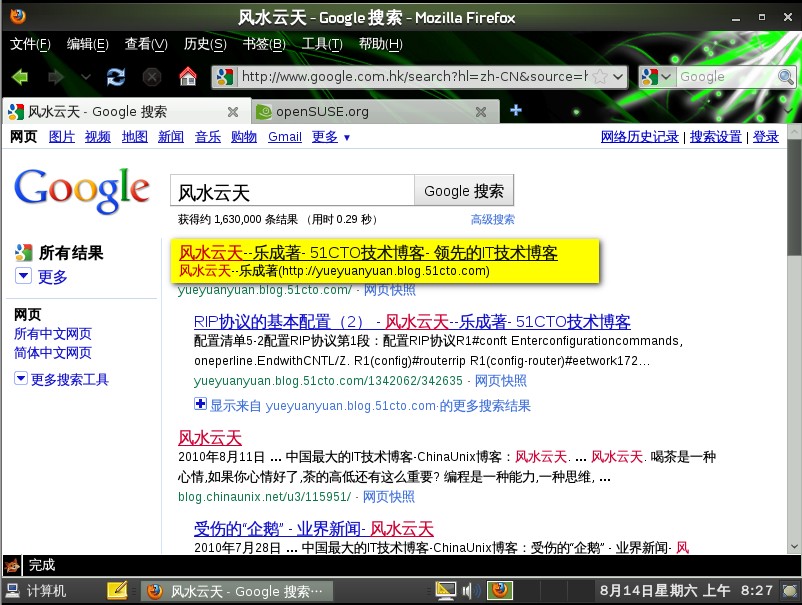Viewport: 802px width, 605px height.
Task: Click the main search box containing 风水云天
Action: (x=292, y=191)
